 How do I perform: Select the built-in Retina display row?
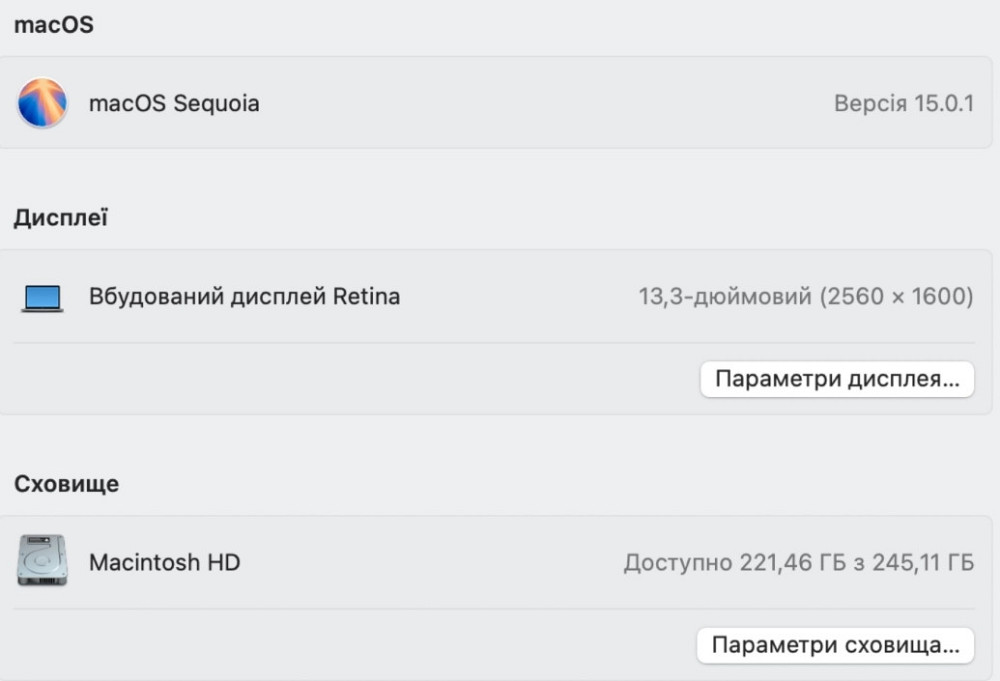coord(500,296)
